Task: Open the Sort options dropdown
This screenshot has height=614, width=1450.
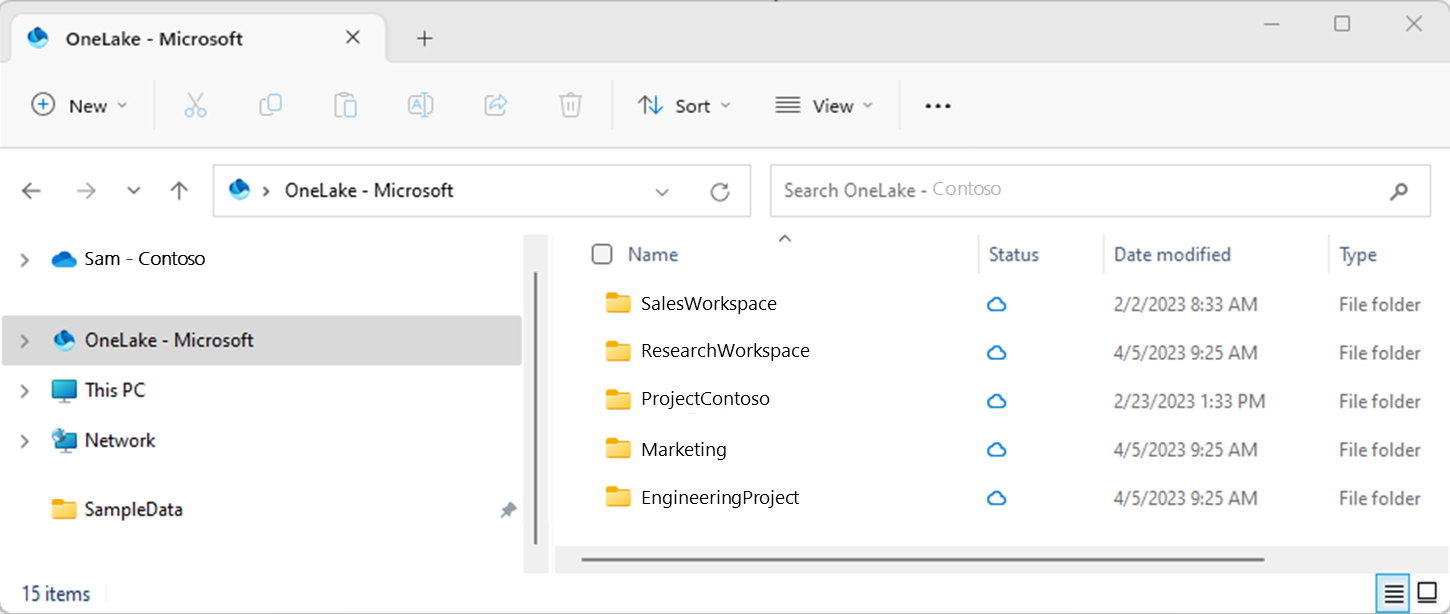Action: tap(684, 105)
